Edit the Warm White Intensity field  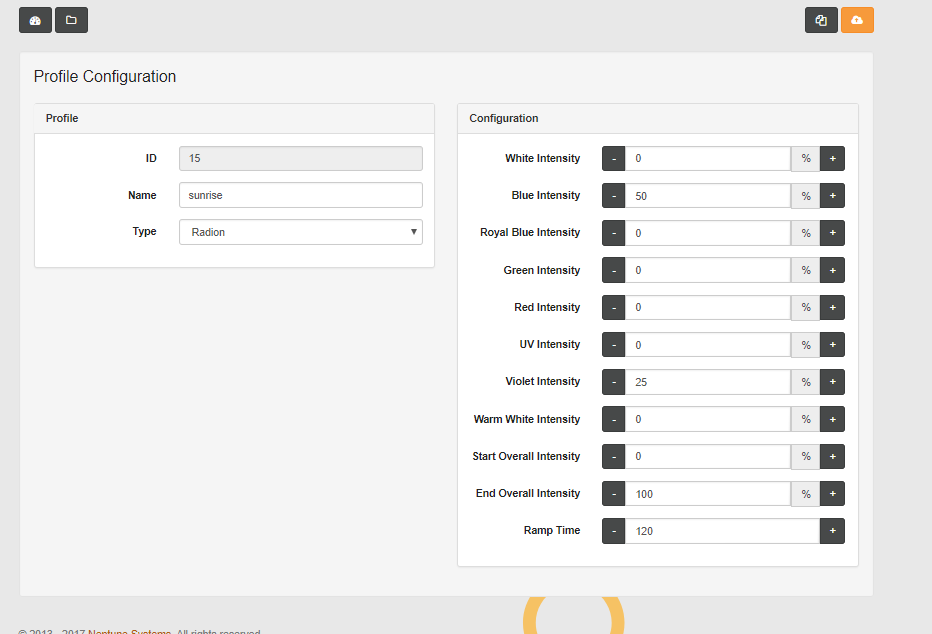tap(708, 419)
